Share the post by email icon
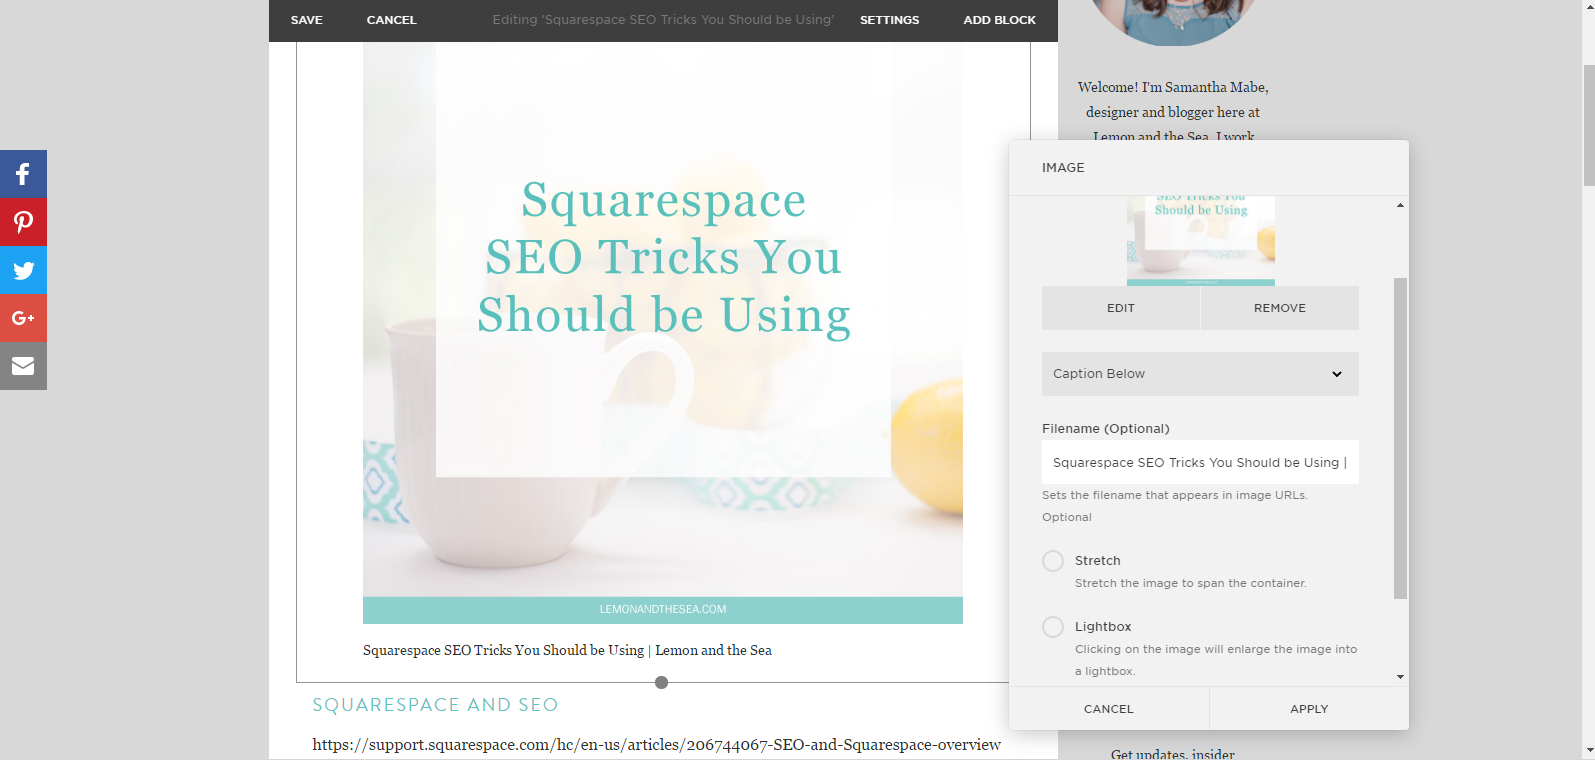 23,366
